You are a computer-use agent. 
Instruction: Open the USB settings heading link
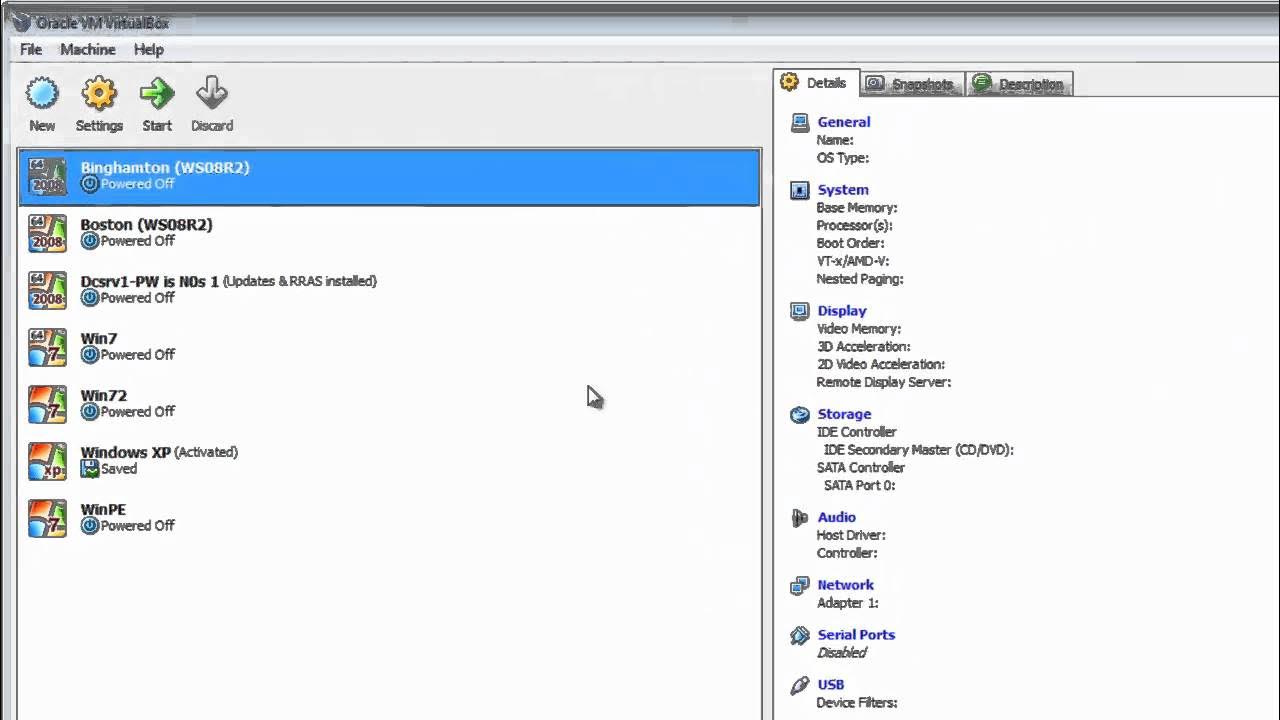[830, 685]
